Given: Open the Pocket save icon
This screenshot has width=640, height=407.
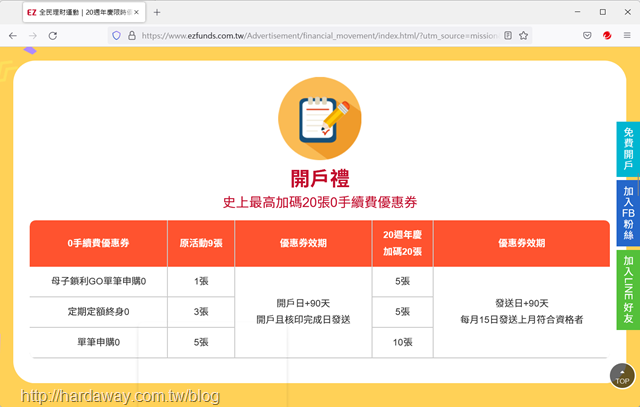Looking at the screenshot, I should (x=587, y=36).
